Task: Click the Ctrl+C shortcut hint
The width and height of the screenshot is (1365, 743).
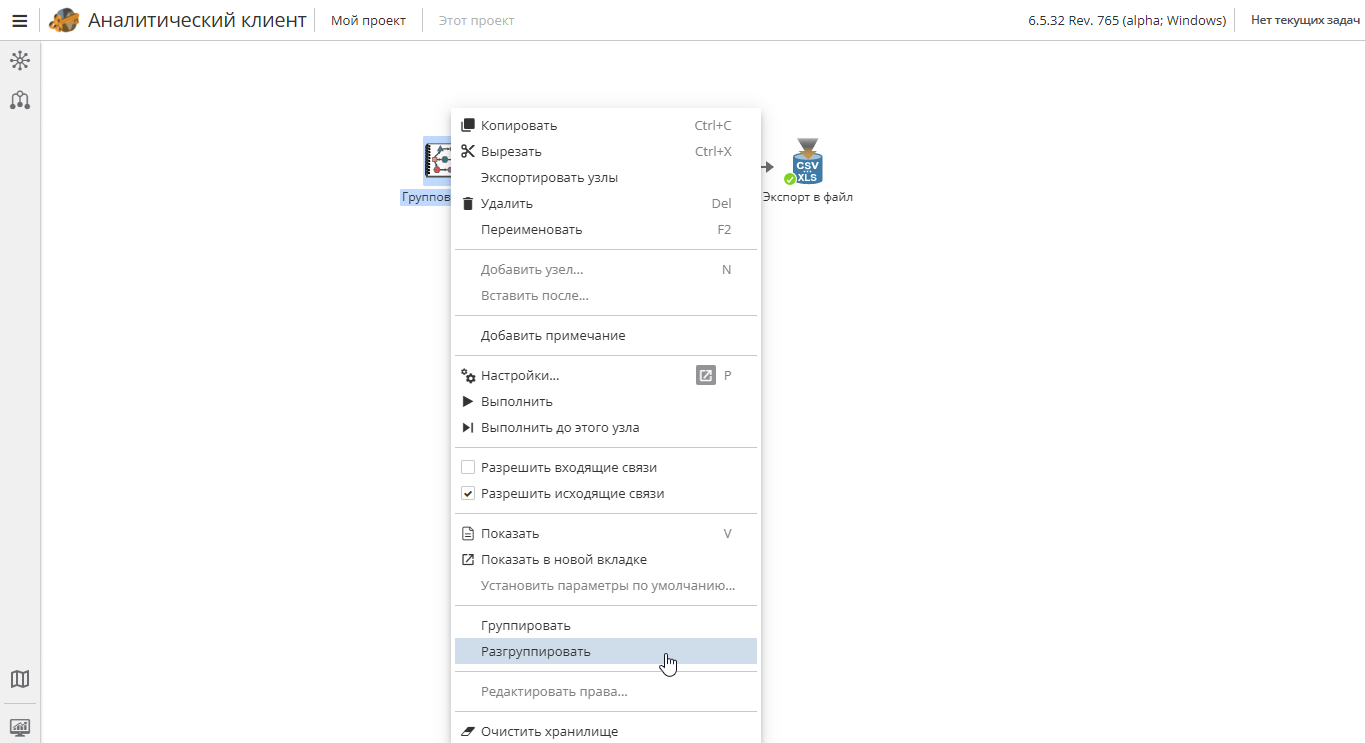Action: pos(713,125)
